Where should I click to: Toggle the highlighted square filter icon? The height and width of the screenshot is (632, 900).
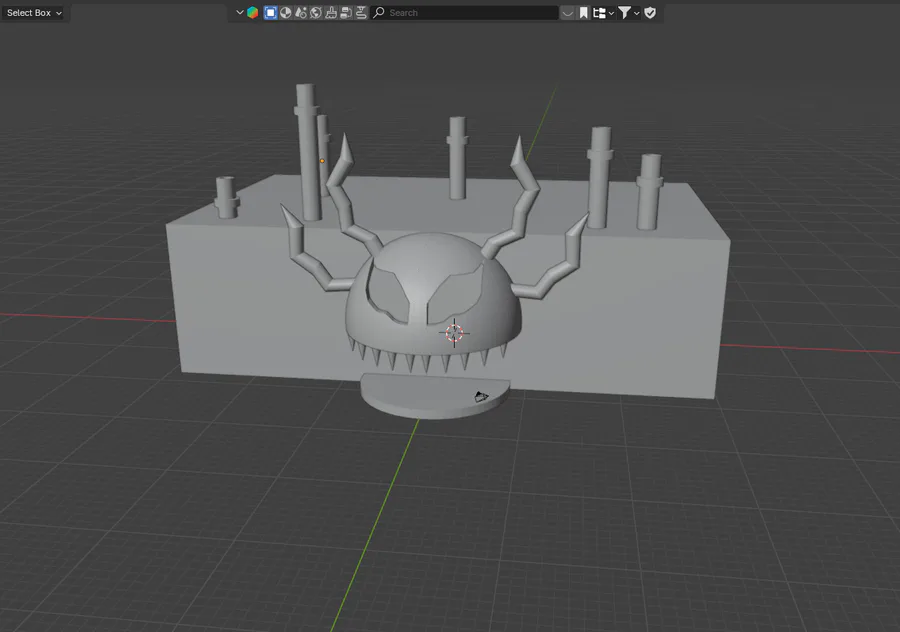(x=270, y=13)
